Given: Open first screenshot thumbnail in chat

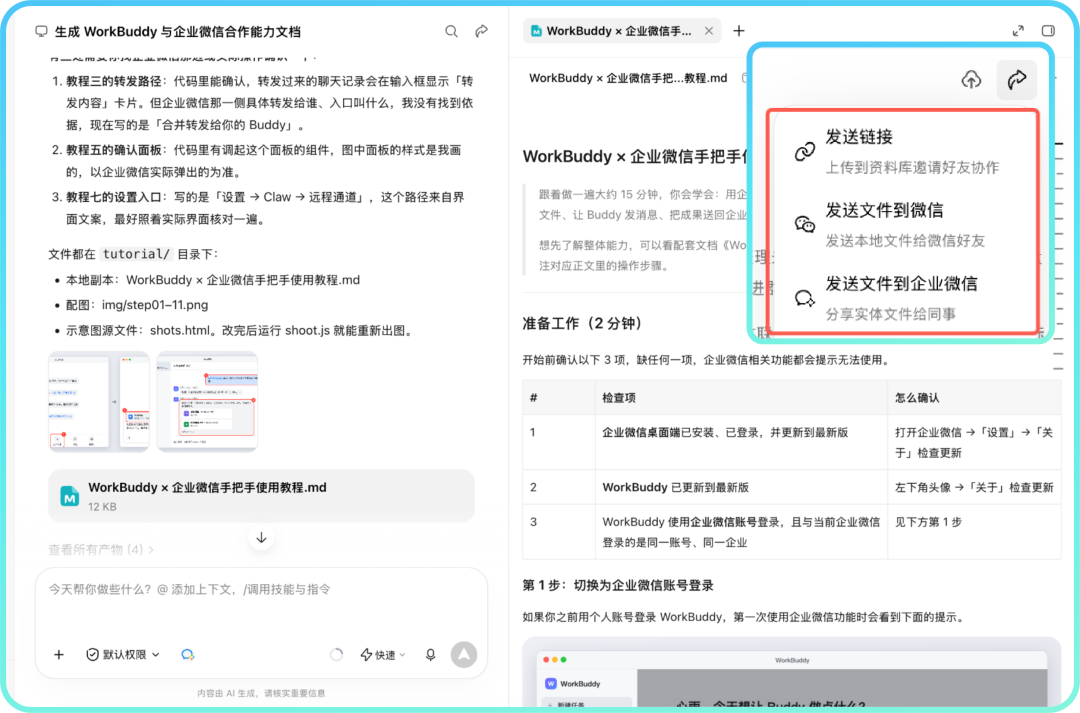Looking at the screenshot, I should [98, 402].
